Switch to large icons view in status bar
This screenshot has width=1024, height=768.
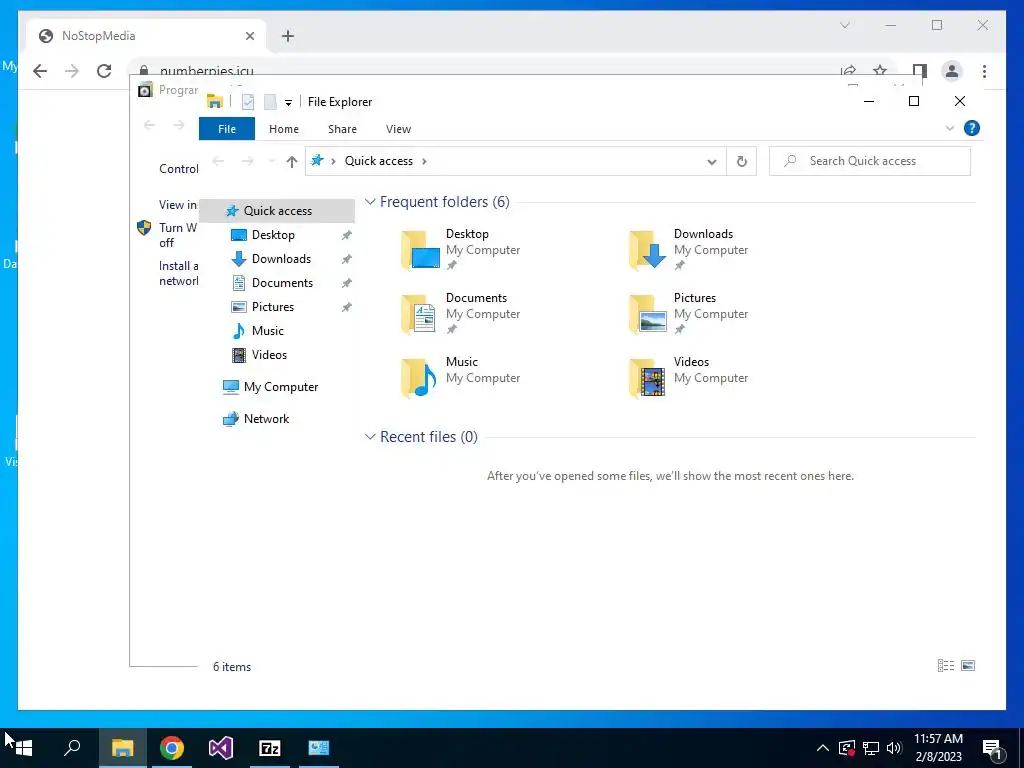968,665
